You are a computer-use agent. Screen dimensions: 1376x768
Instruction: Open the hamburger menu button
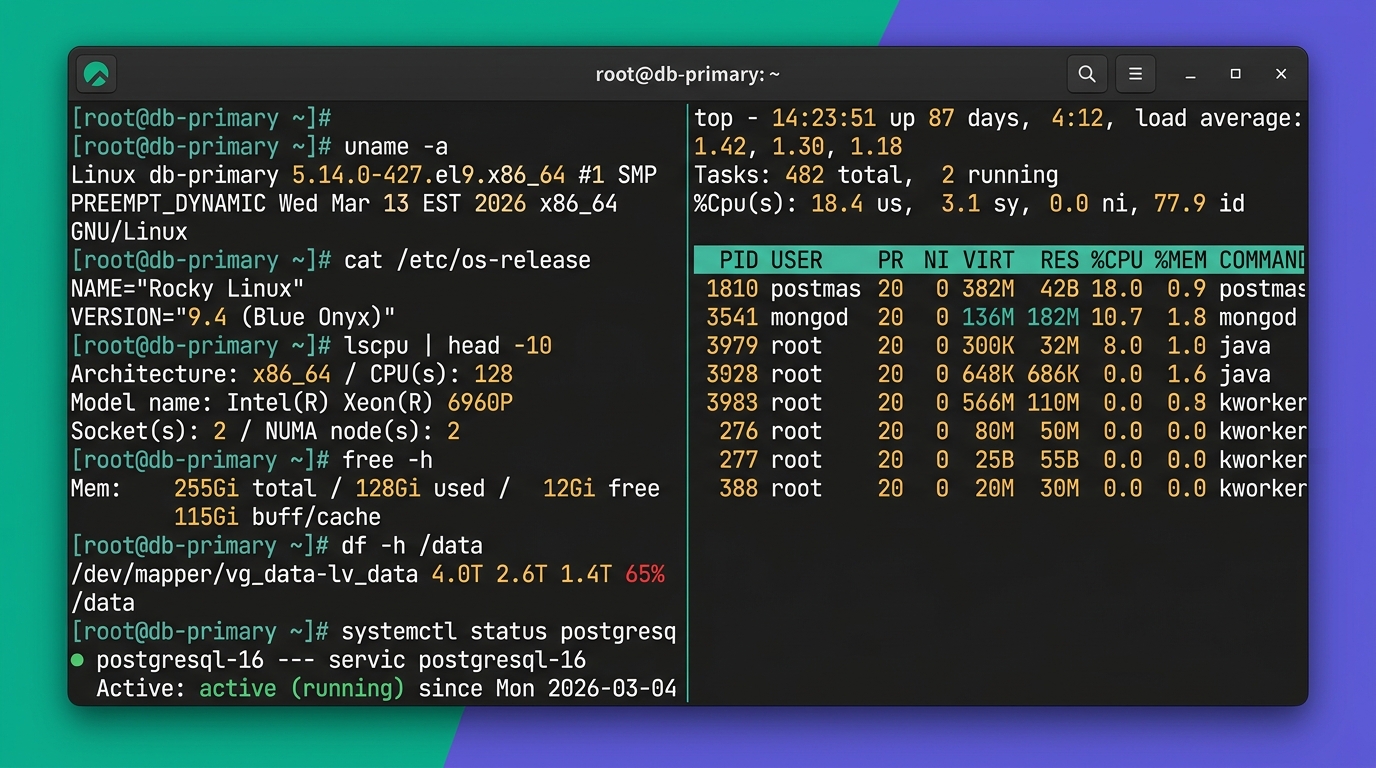click(x=1136, y=74)
